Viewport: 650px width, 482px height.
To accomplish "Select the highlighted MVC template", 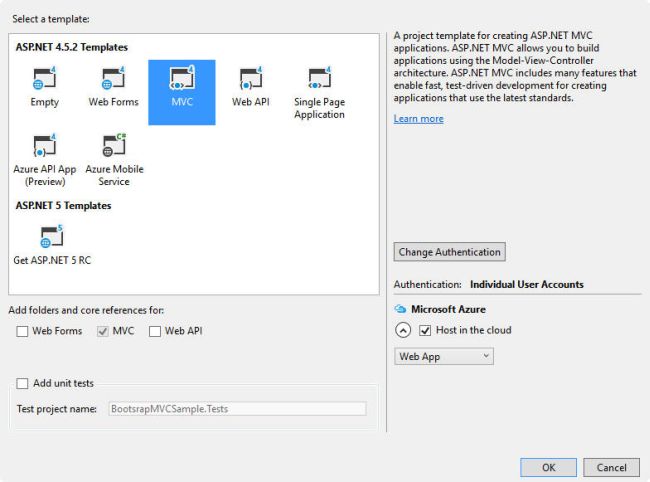I will pos(182,92).
